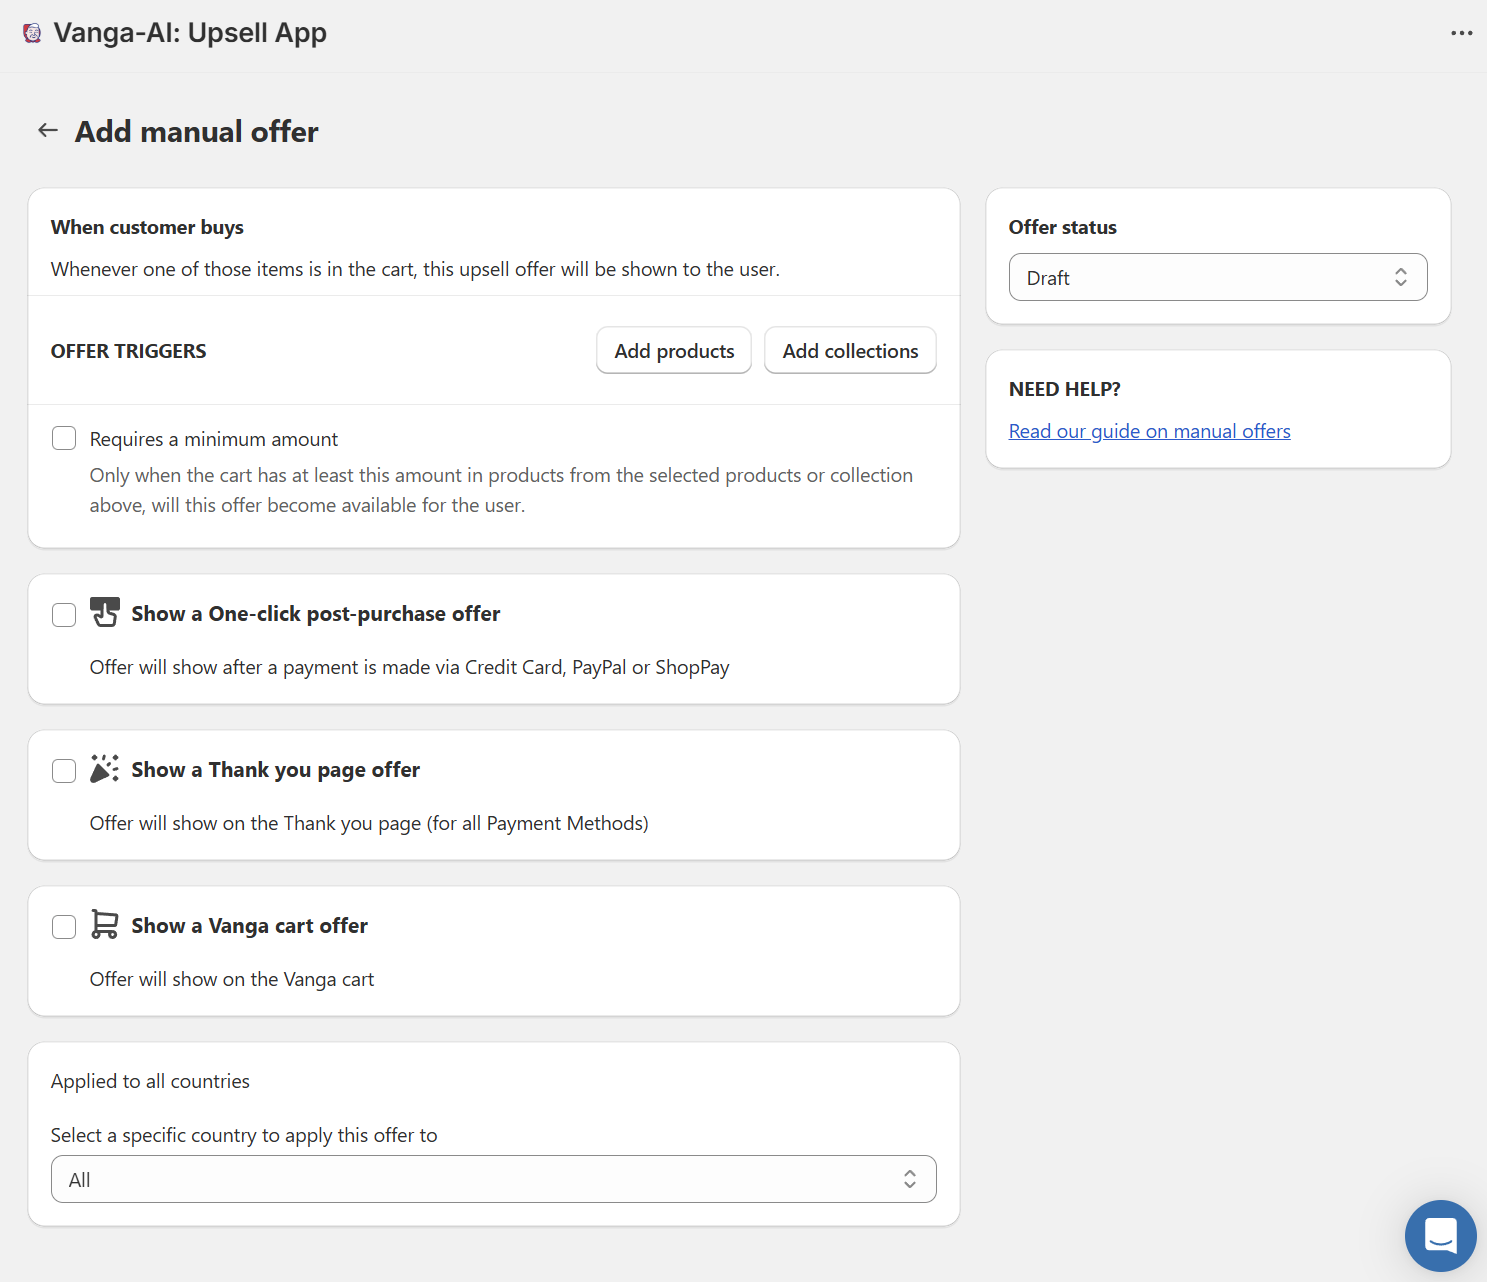Click the Offer status dropdown arrows

click(1400, 278)
